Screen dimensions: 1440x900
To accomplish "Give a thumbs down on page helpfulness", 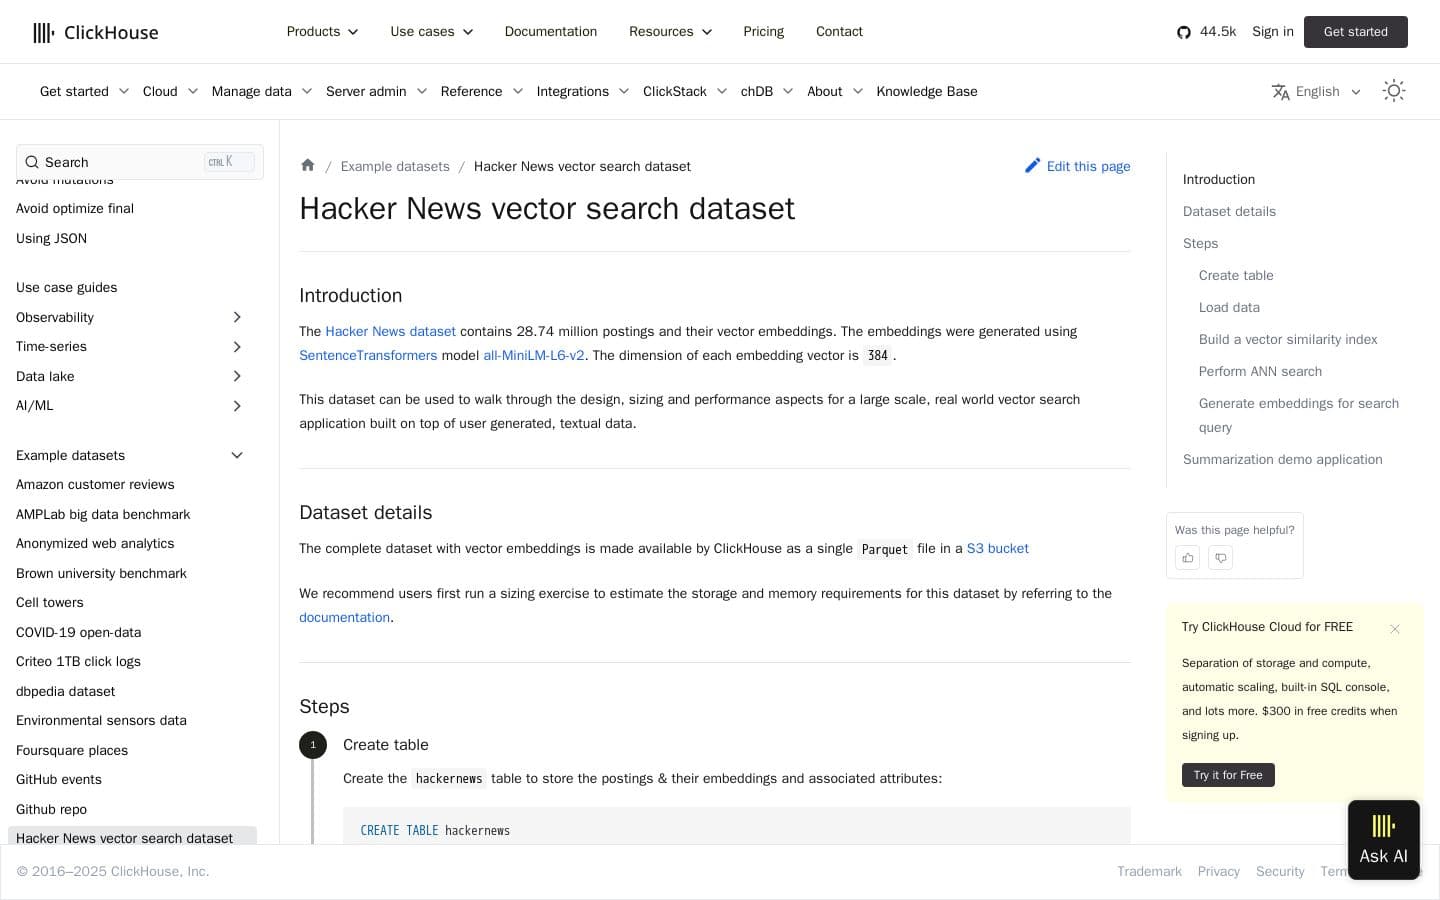I will 1220,558.
